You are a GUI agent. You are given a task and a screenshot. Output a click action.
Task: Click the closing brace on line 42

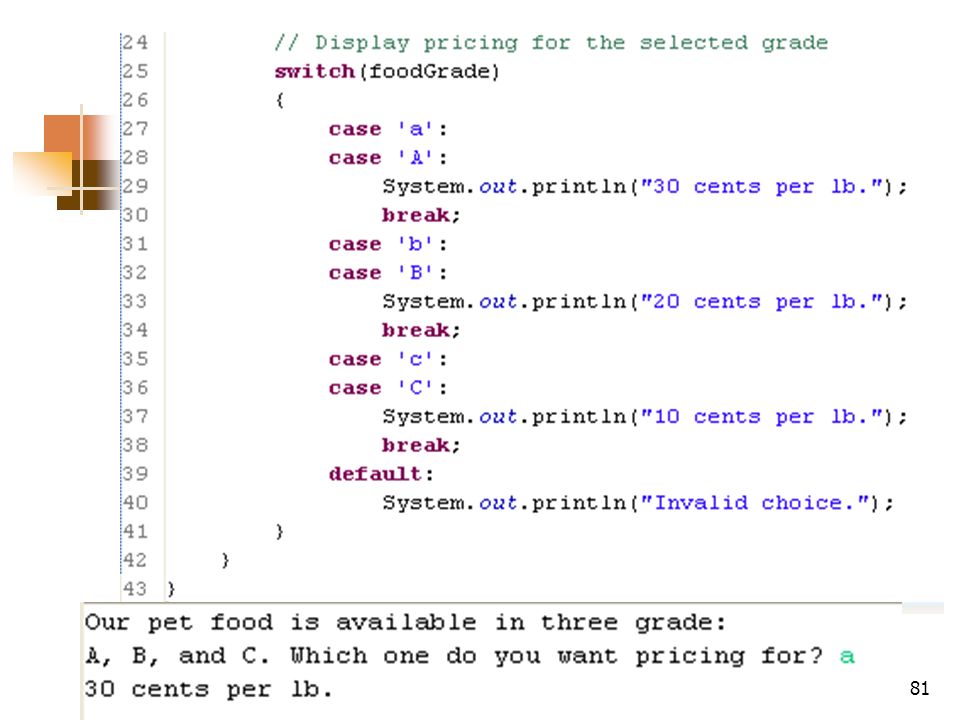225,560
